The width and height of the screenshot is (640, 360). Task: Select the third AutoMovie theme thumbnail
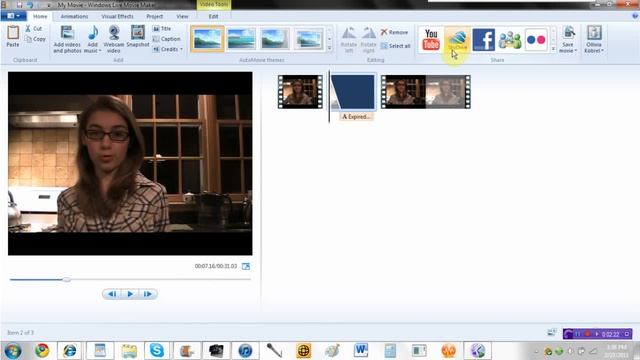[275, 39]
